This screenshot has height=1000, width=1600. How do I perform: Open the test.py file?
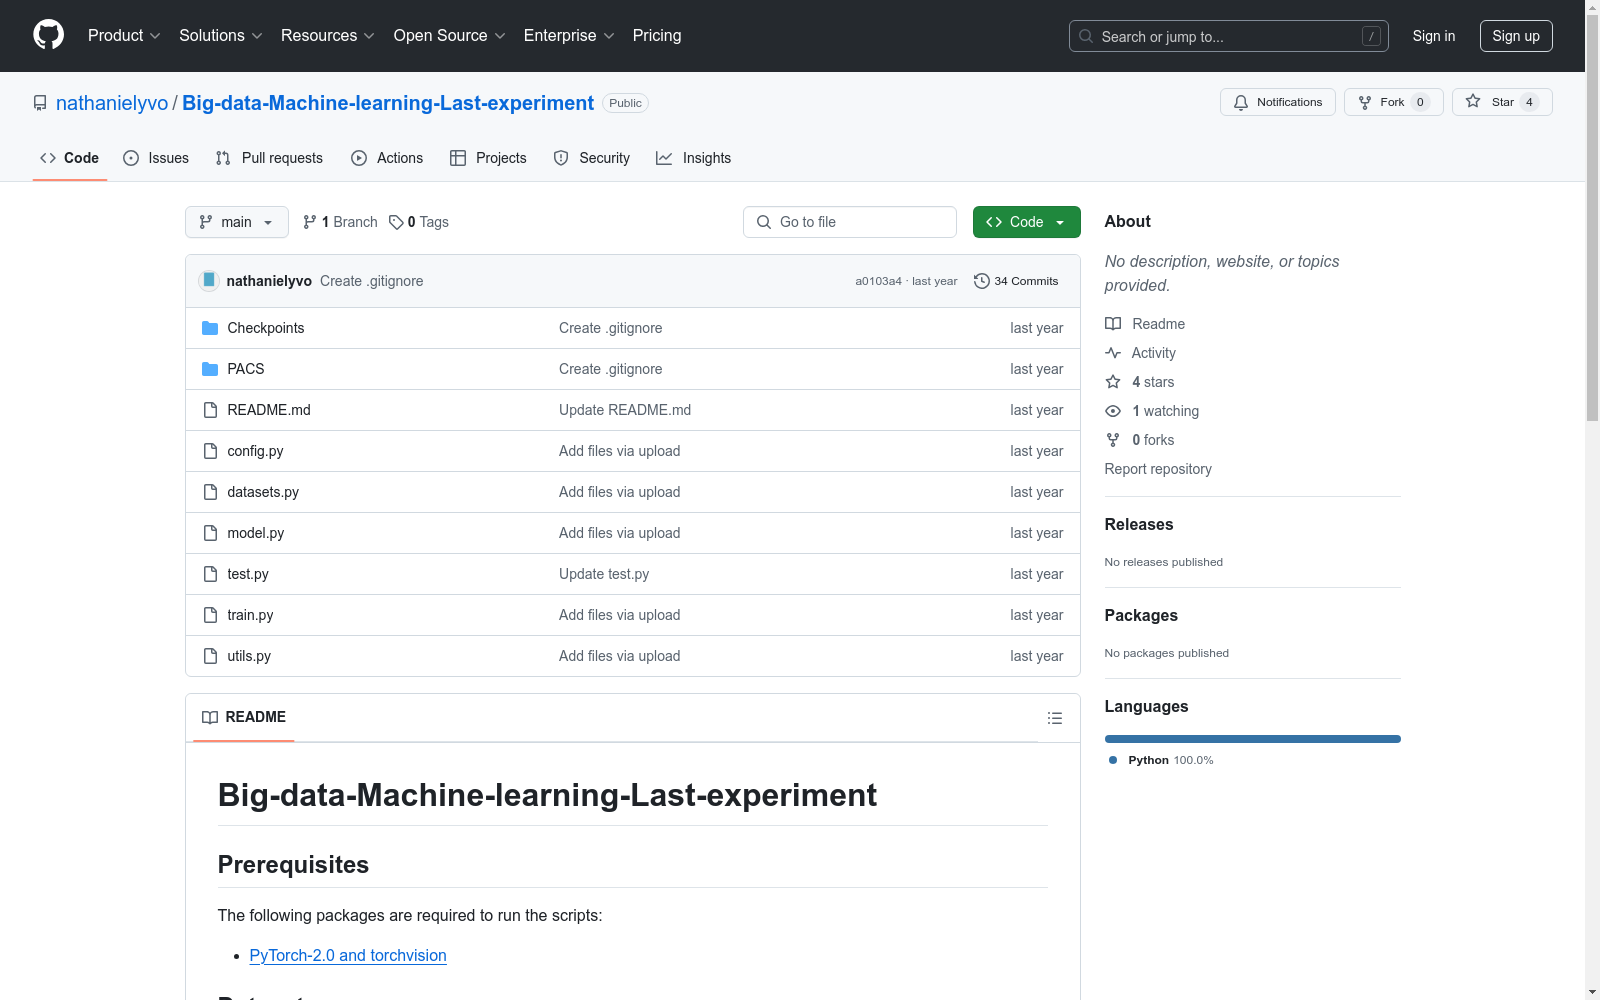pos(248,574)
